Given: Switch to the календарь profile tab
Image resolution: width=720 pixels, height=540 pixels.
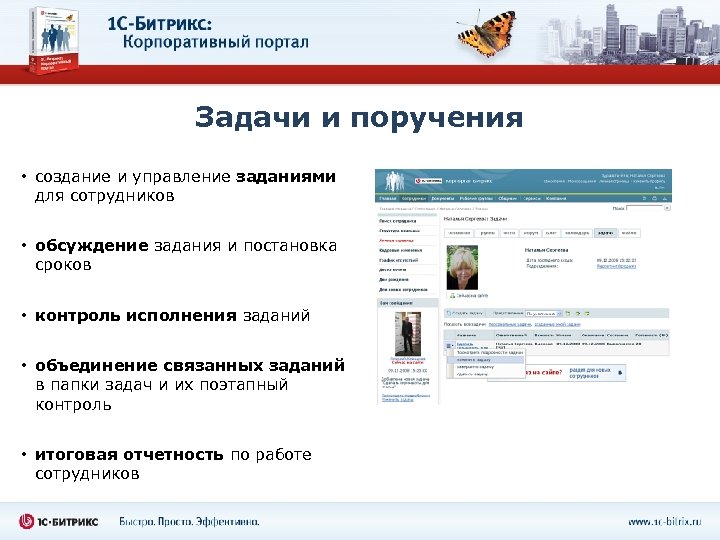Looking at the screenshot, I should click(x=577, y=233).
